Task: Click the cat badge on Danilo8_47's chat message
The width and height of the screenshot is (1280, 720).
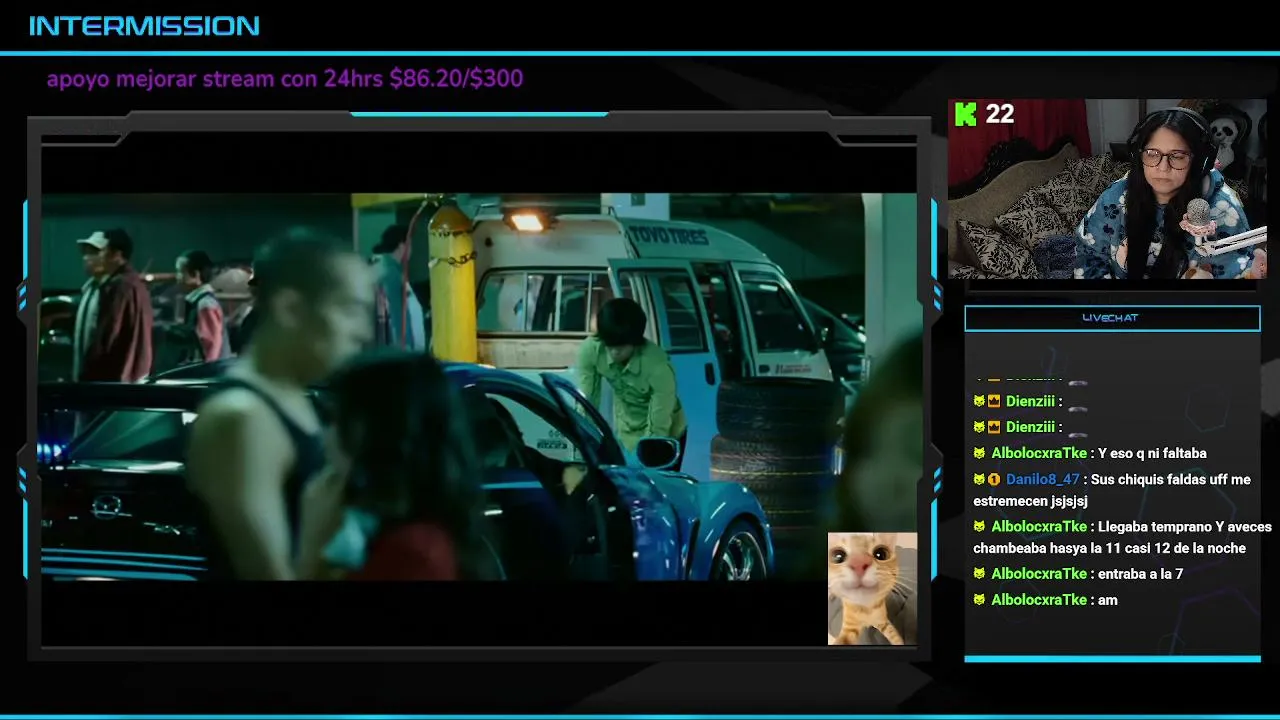Action: click(979, 480)
